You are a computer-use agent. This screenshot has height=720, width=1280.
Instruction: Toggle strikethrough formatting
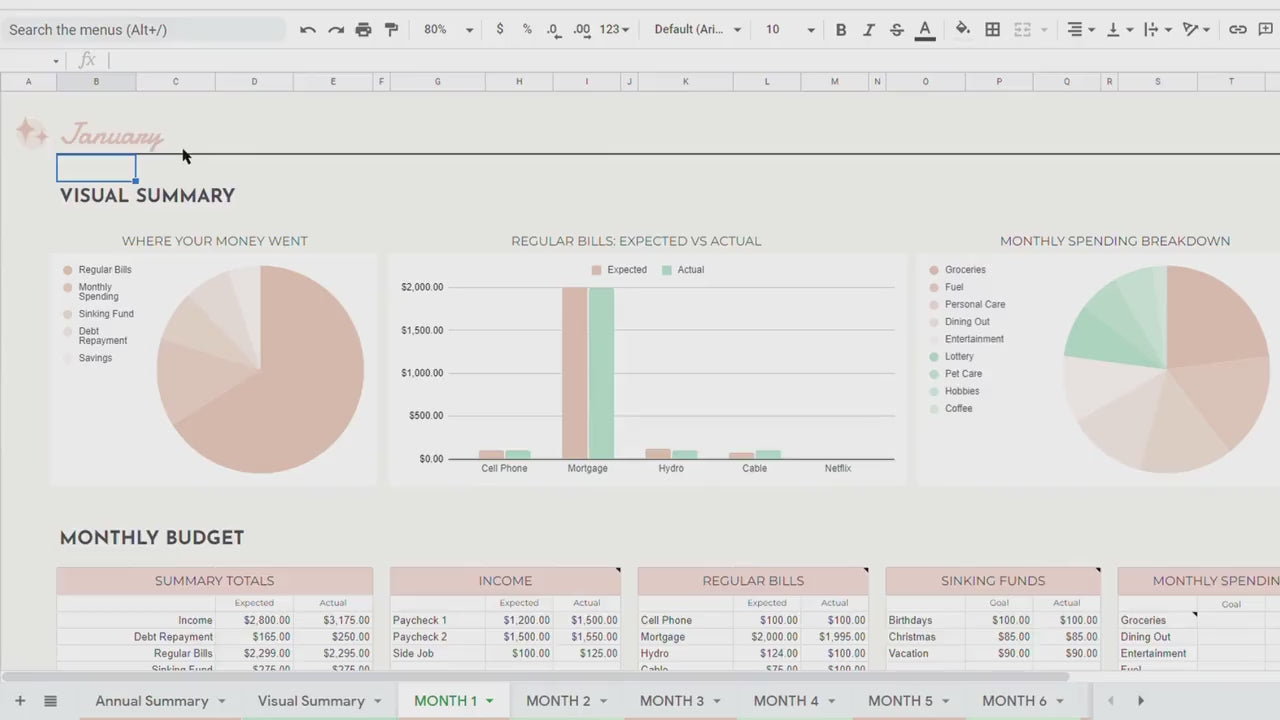pyautogui.click(x=896, y=30)
